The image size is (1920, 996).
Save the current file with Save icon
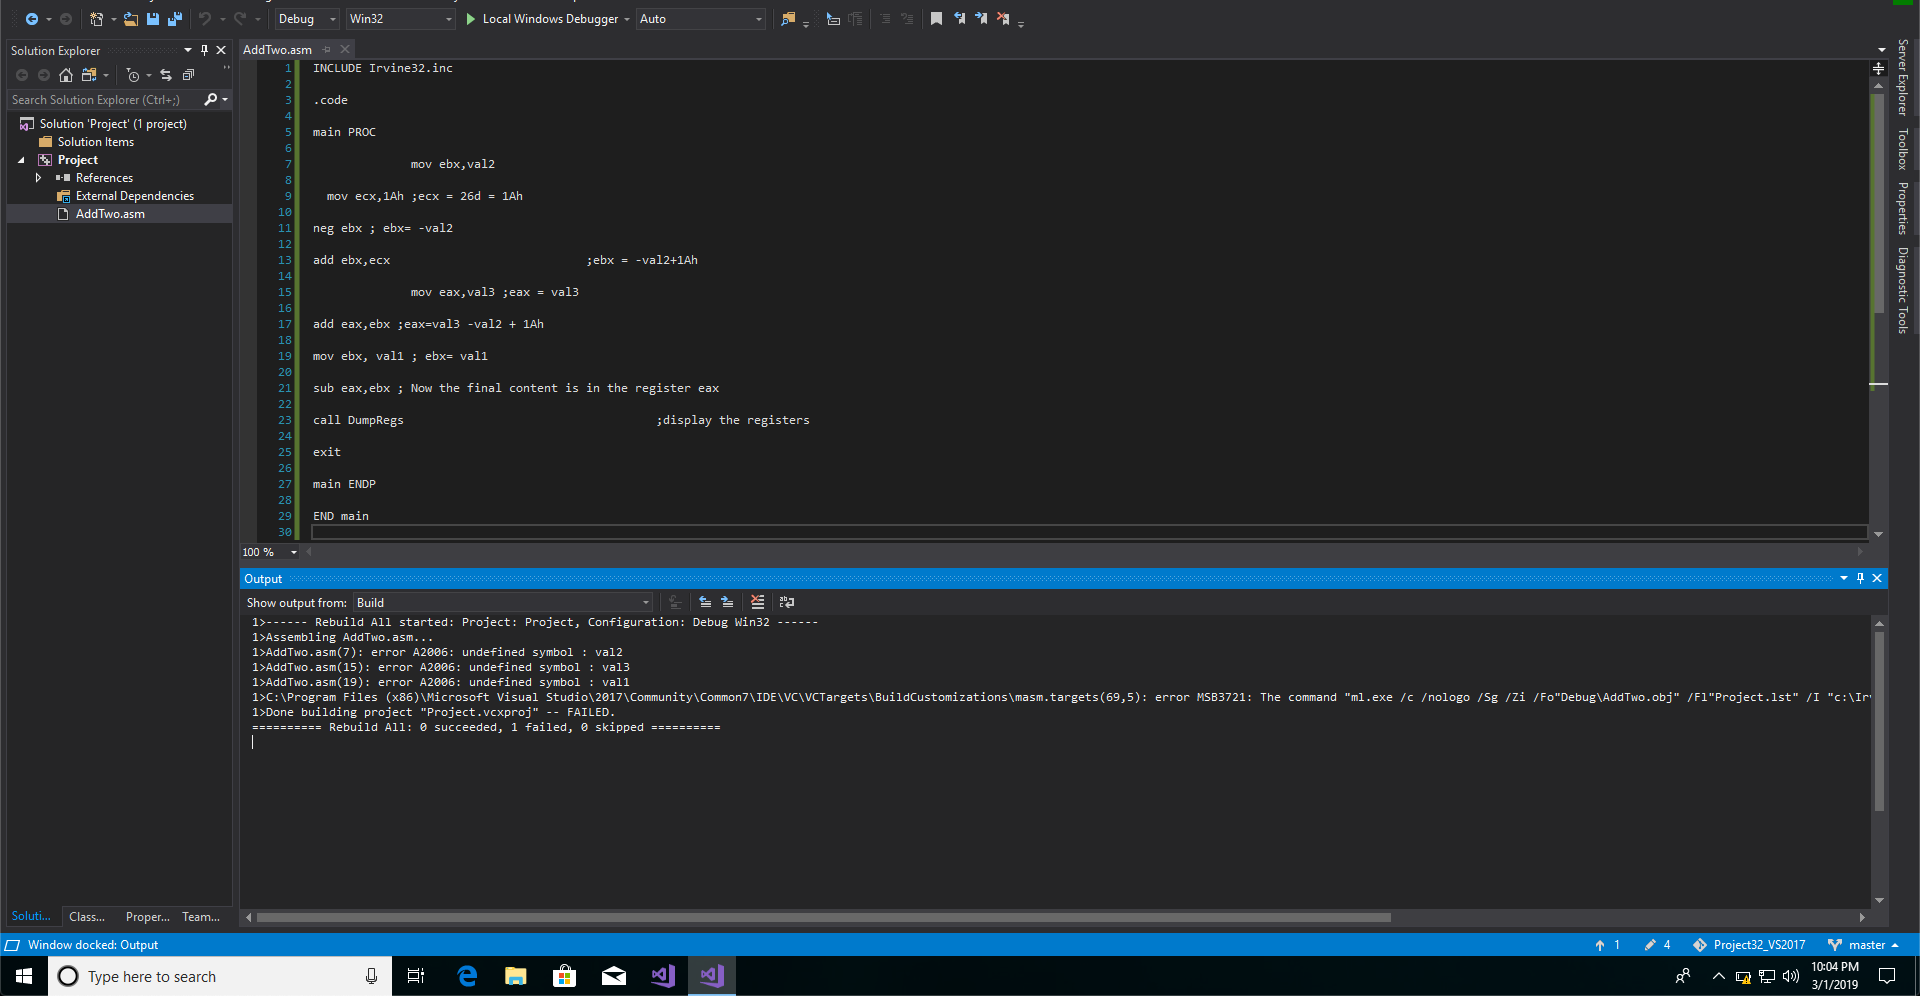click(x=153, y=19)
